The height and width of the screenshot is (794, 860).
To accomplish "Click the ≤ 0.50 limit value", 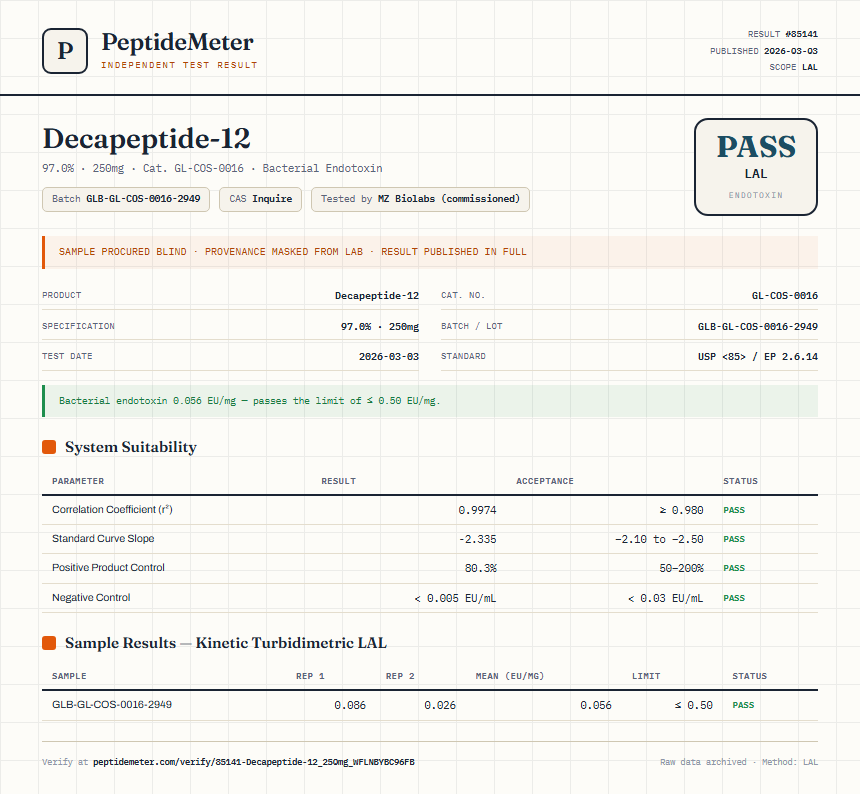I will point(694,705).
